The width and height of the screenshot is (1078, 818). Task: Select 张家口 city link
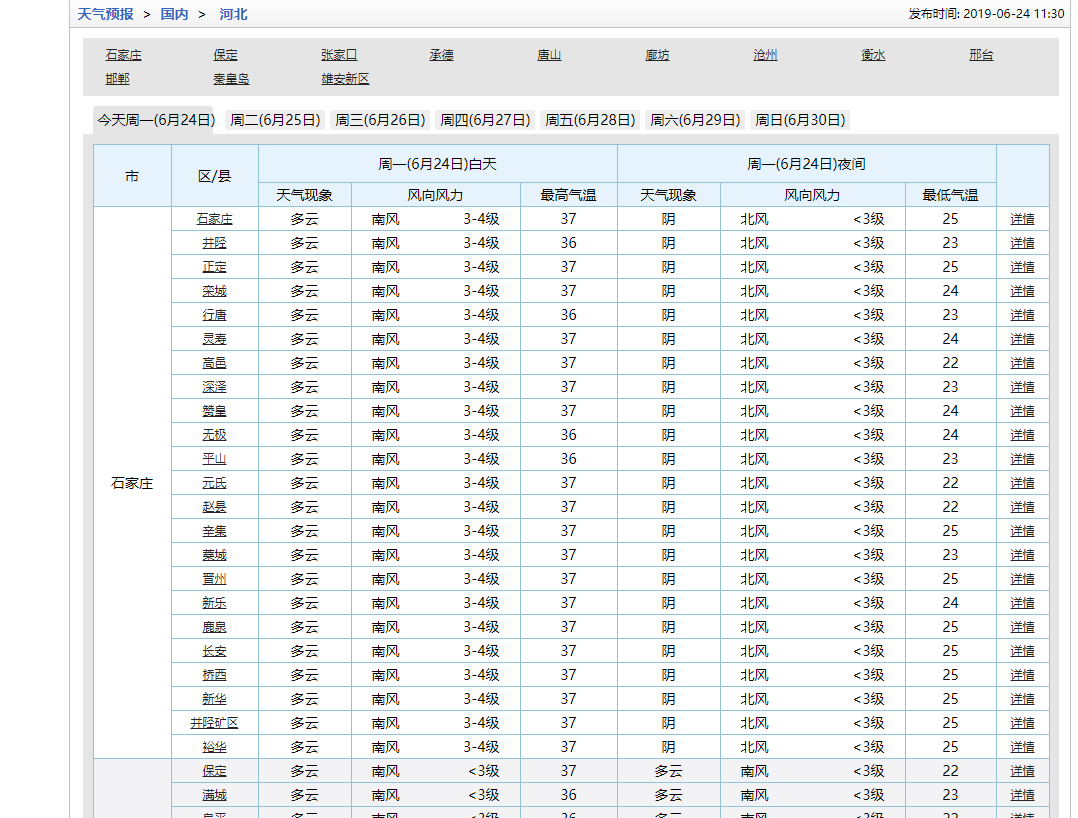(339, 55)
